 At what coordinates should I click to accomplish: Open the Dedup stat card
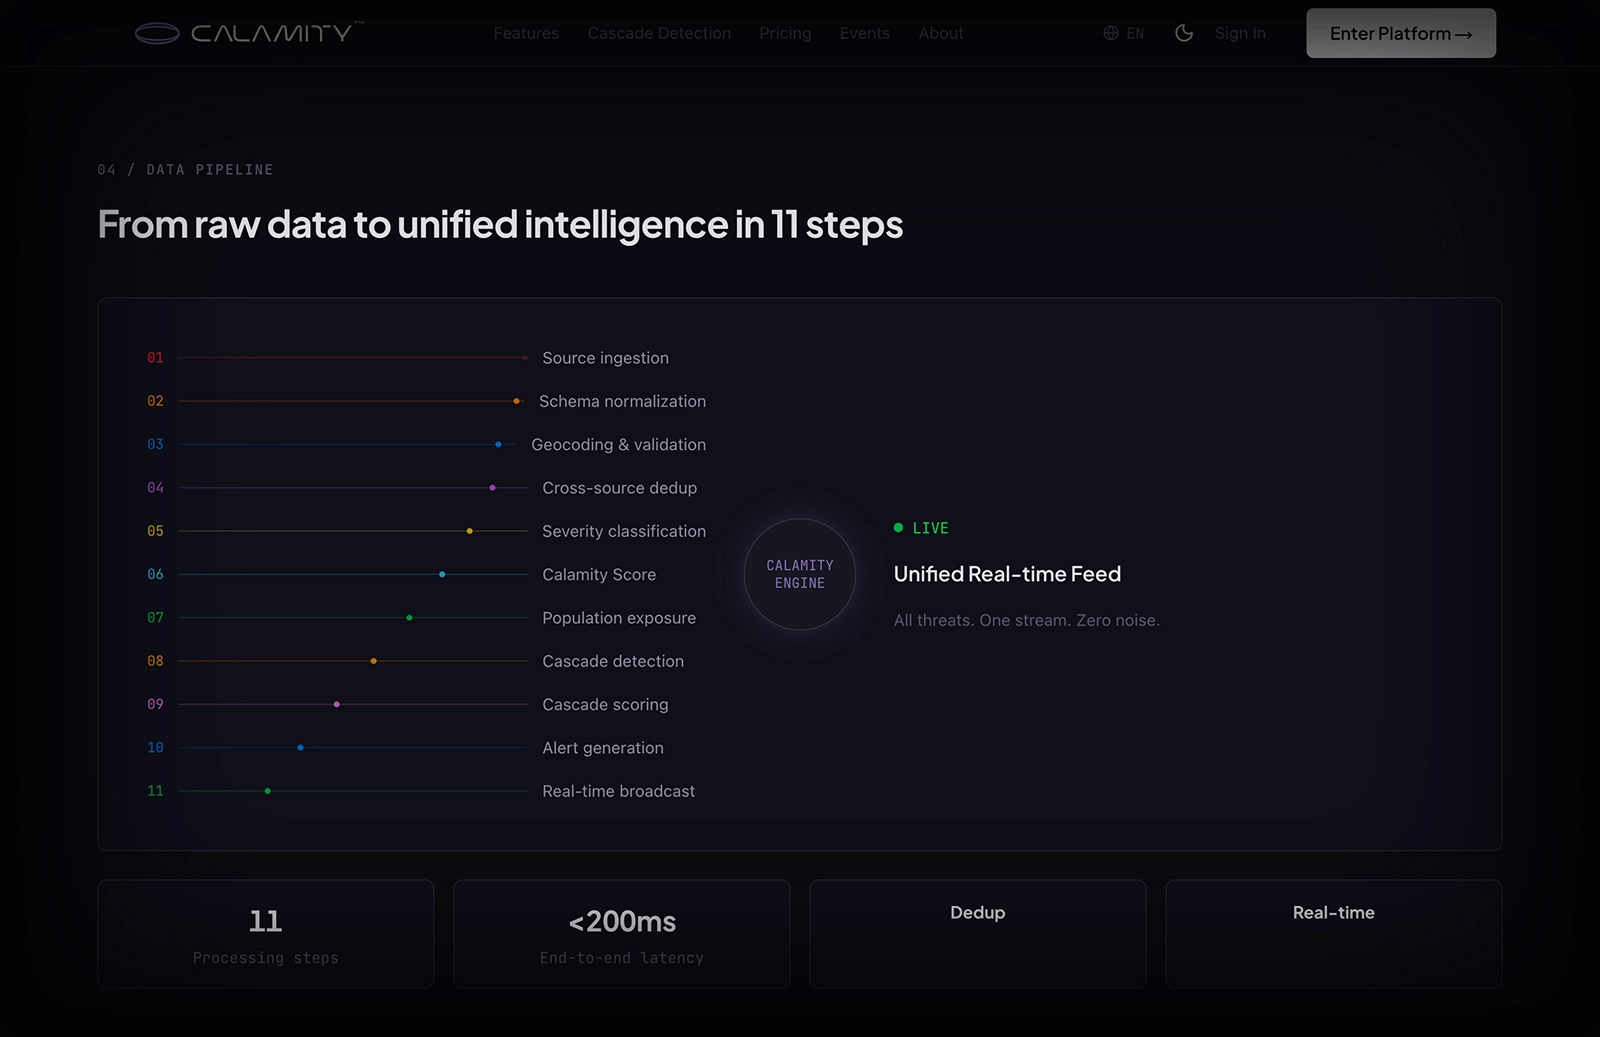(x=978, y=934)
